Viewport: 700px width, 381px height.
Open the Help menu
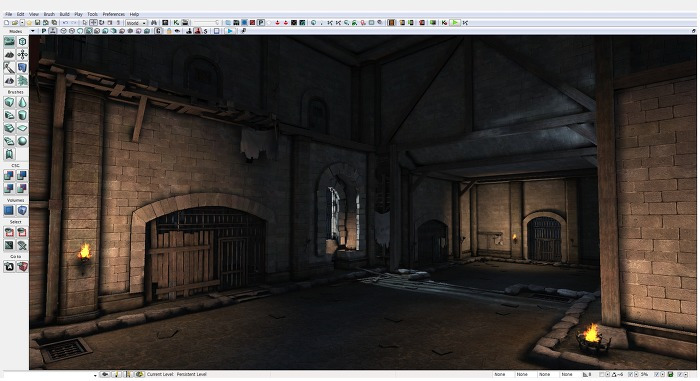tap(134, 14)
